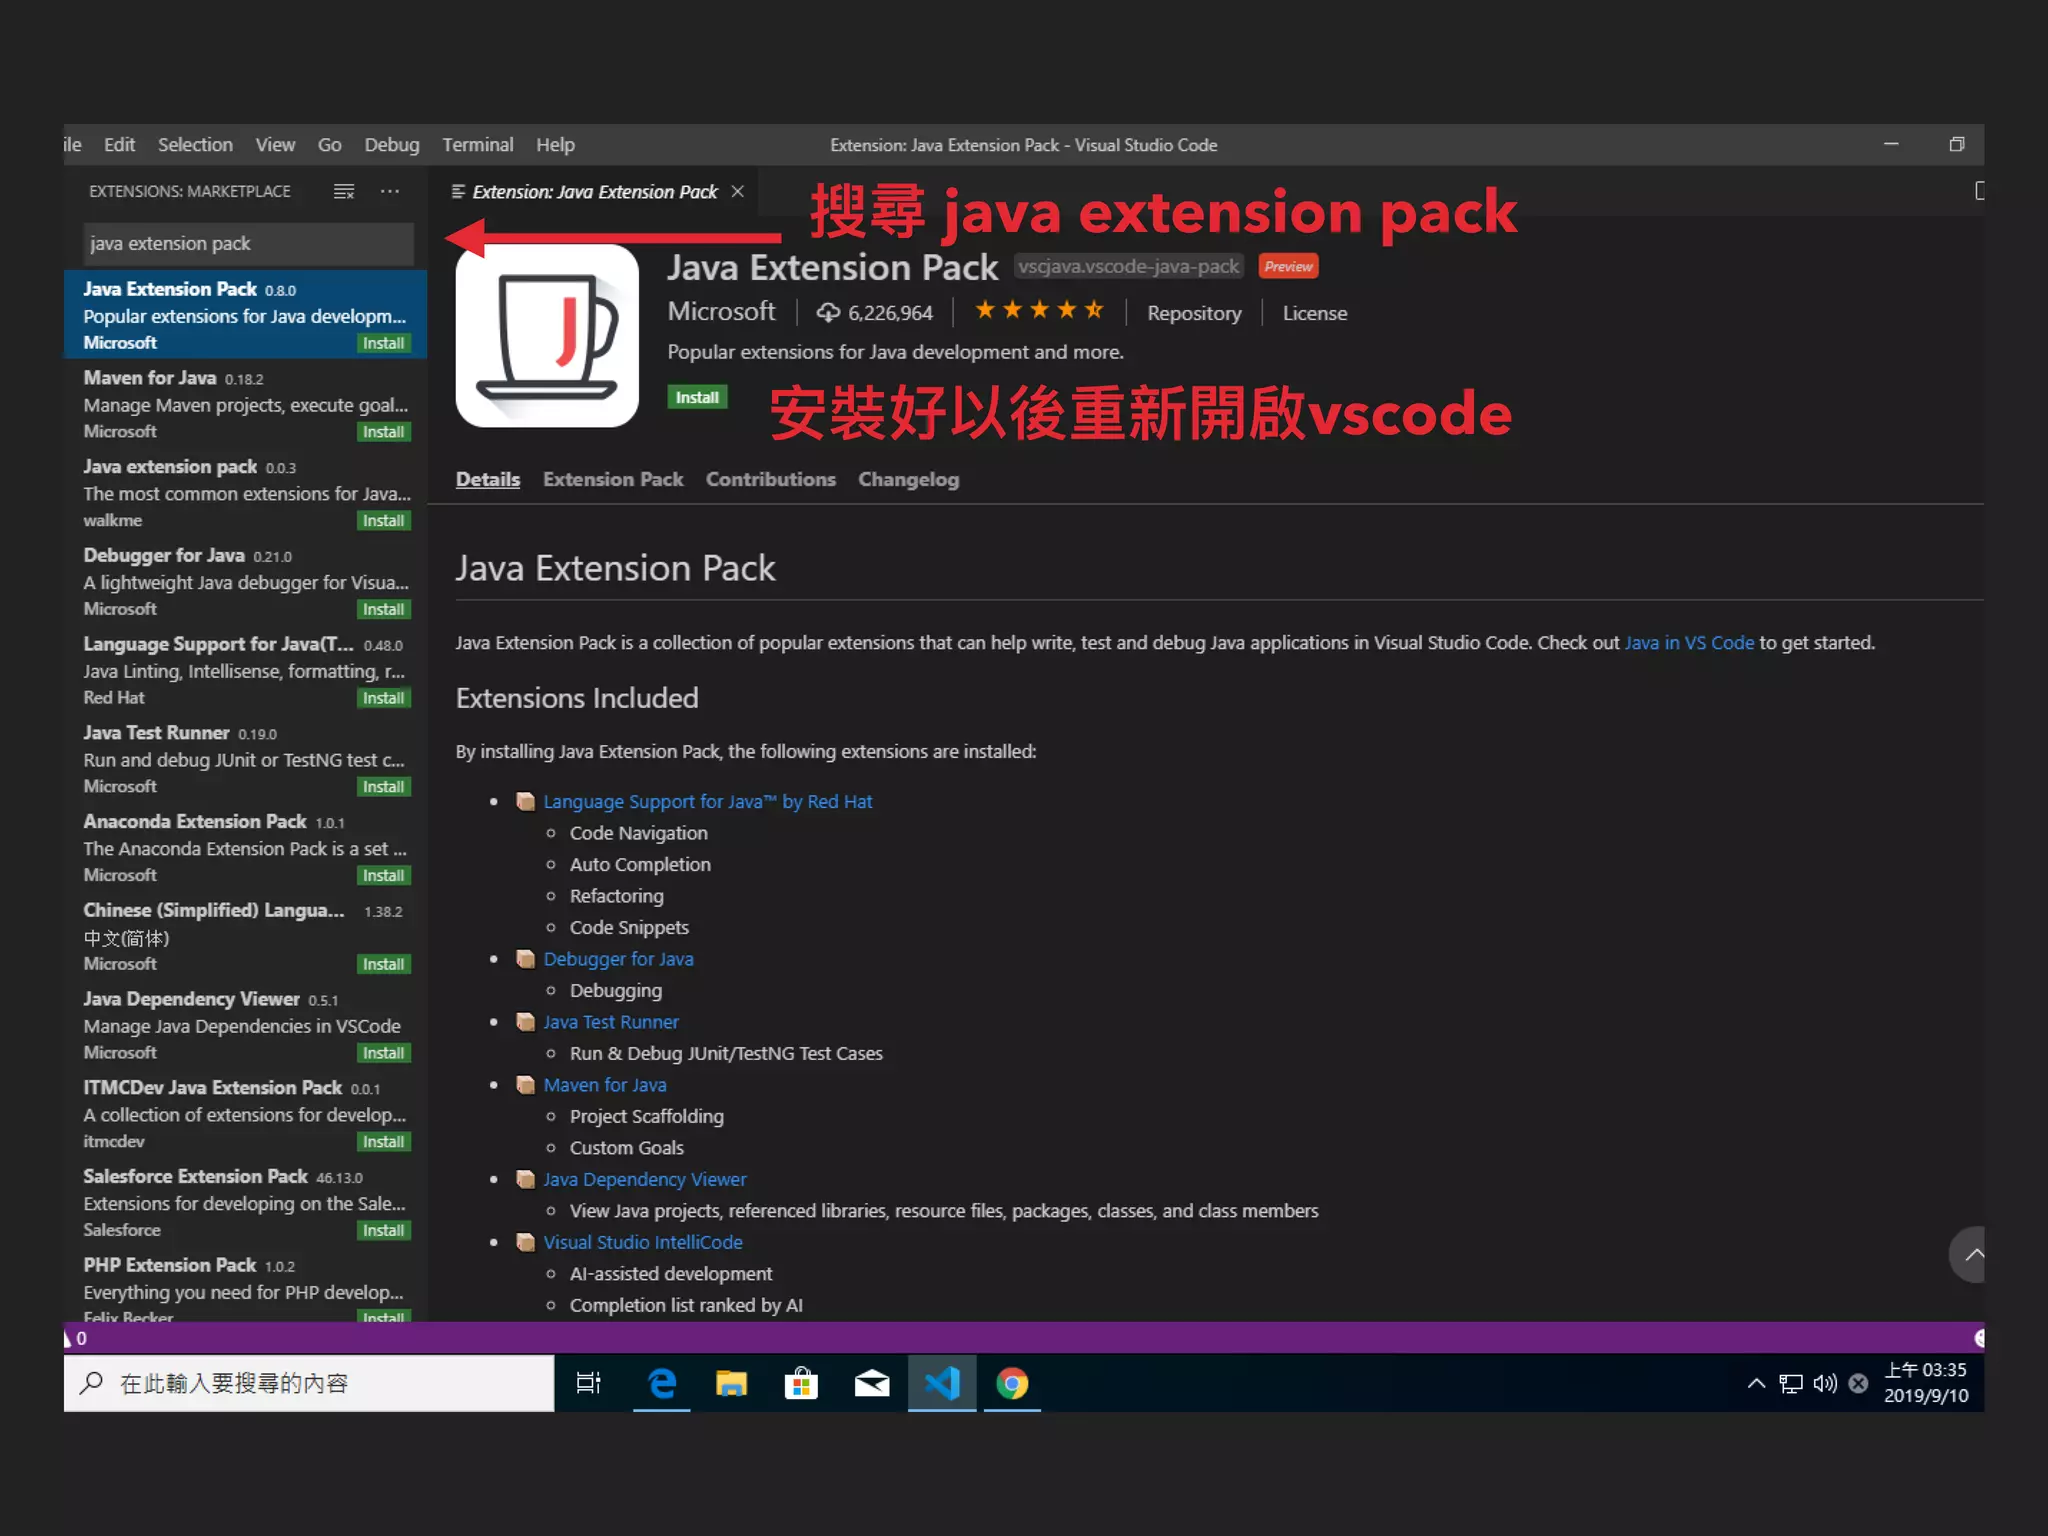The image size is (2048, 1536).
Task: Open the License link
Action: pos(1315,313)
